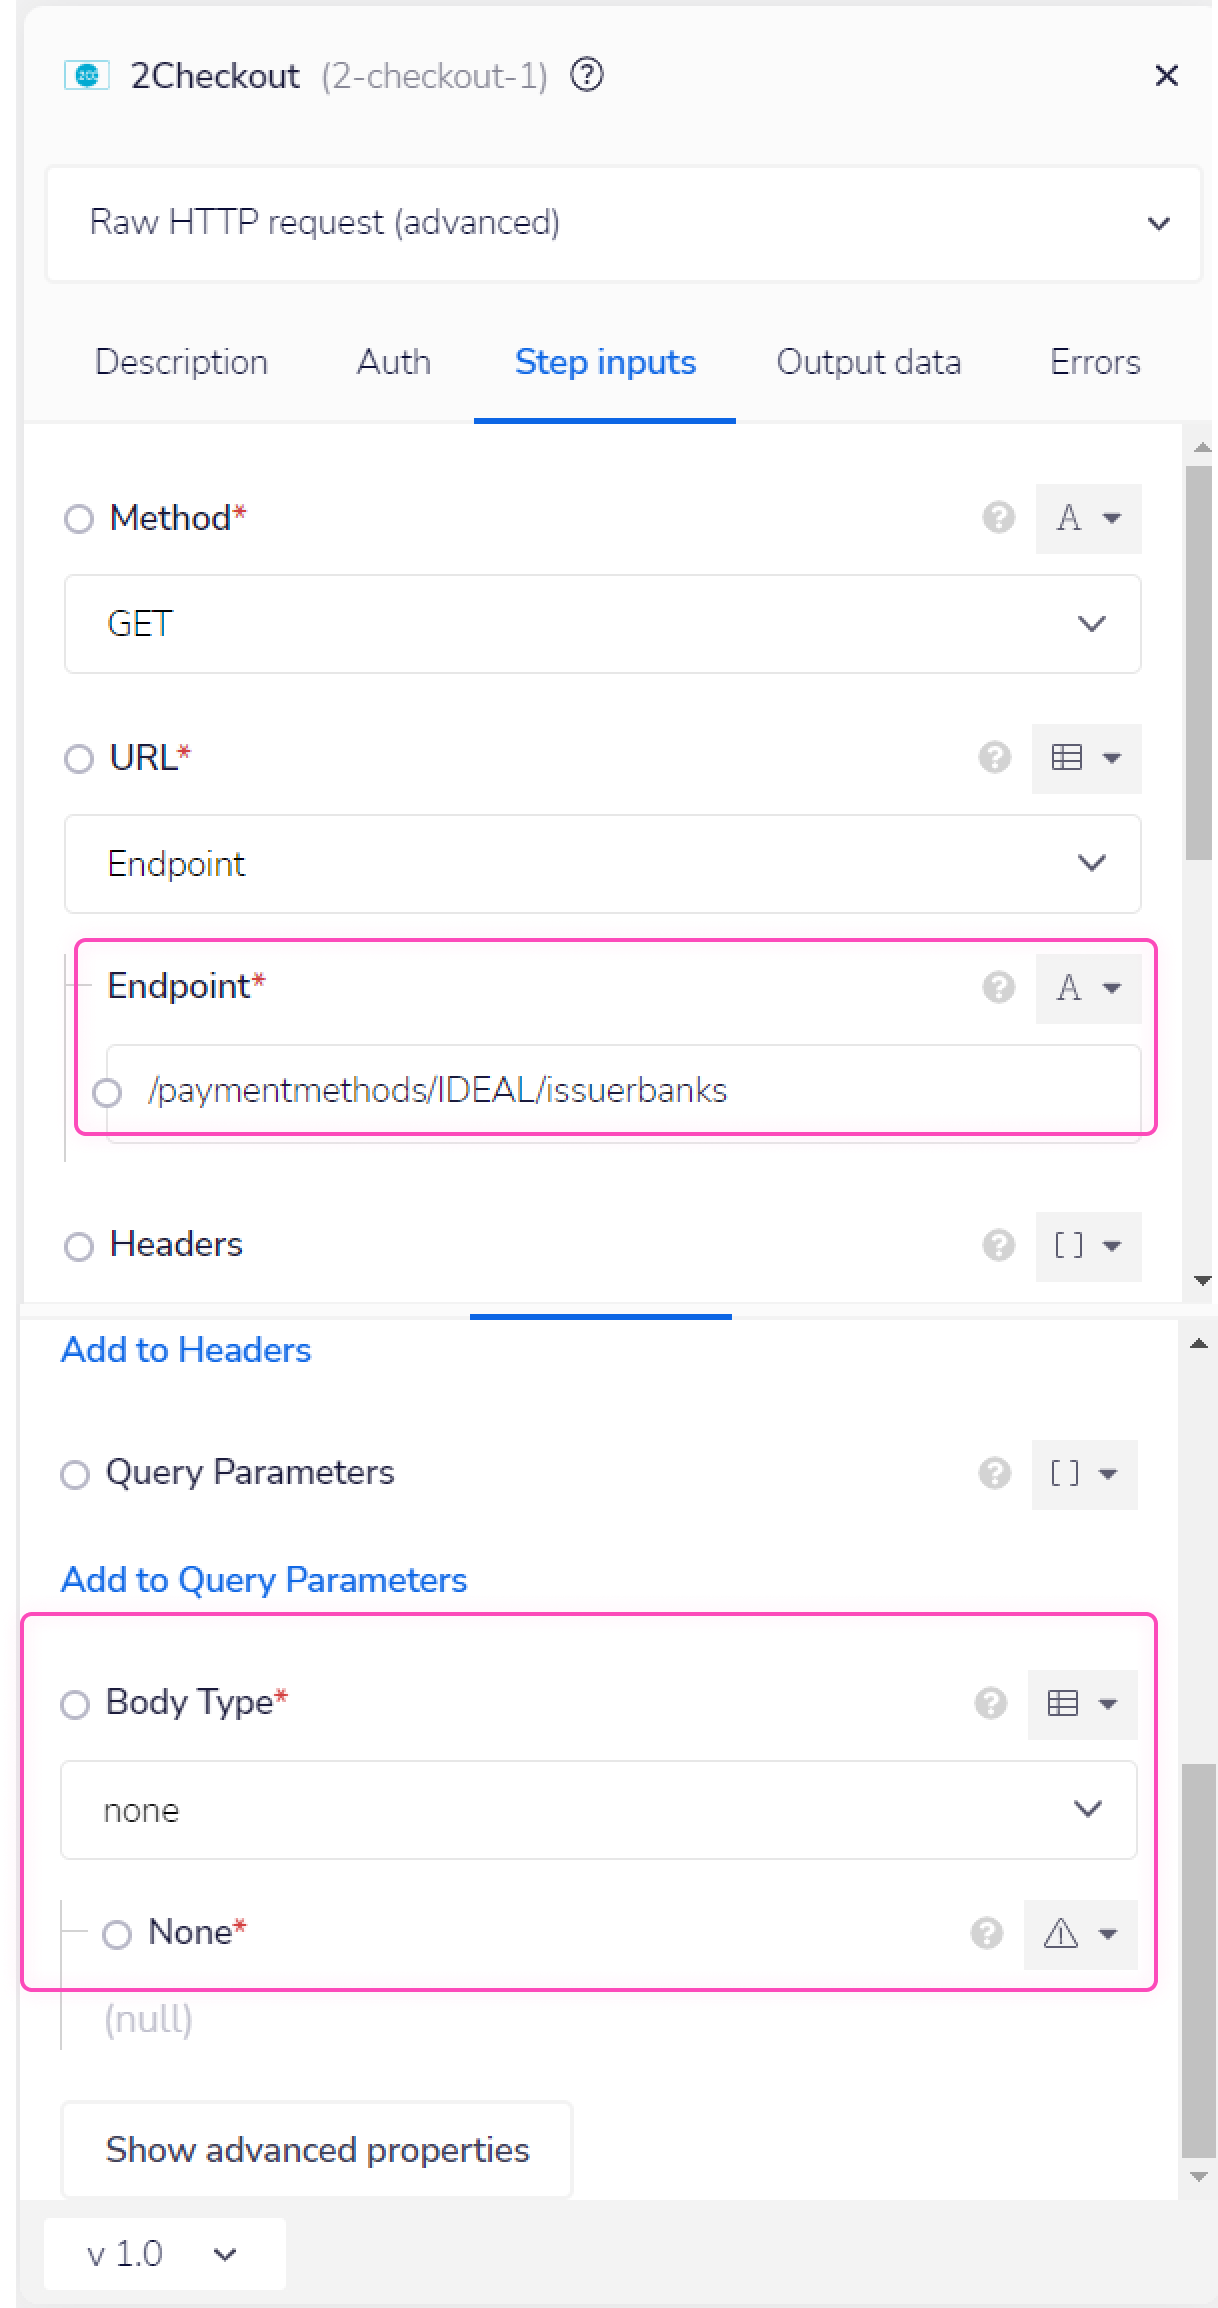
Task: Click the list type icon beside Query Parameters
Action: click(x=1084, y=1473)
